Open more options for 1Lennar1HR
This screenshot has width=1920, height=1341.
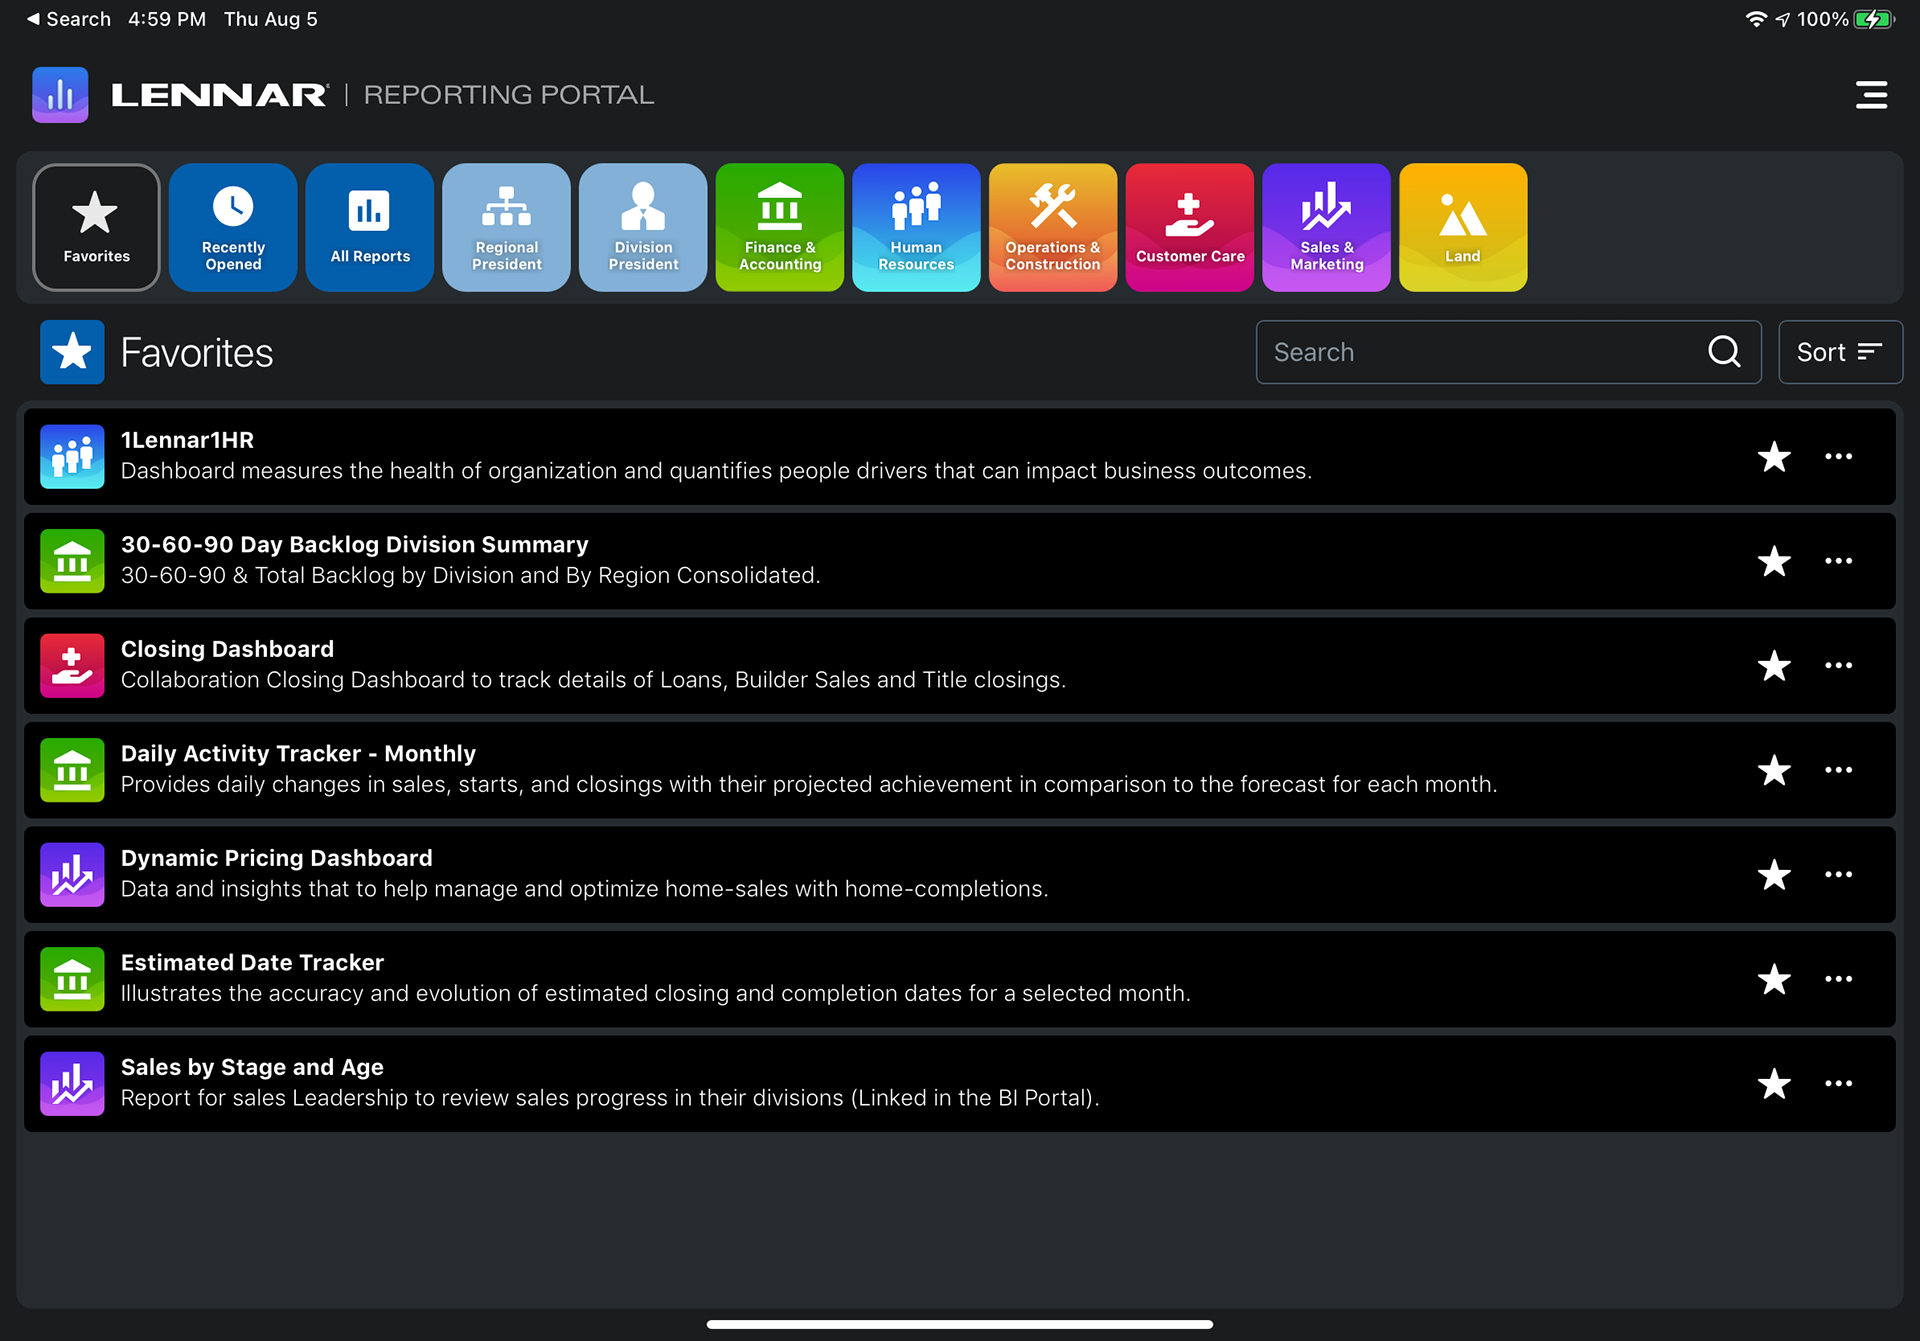coord(1838,457)
